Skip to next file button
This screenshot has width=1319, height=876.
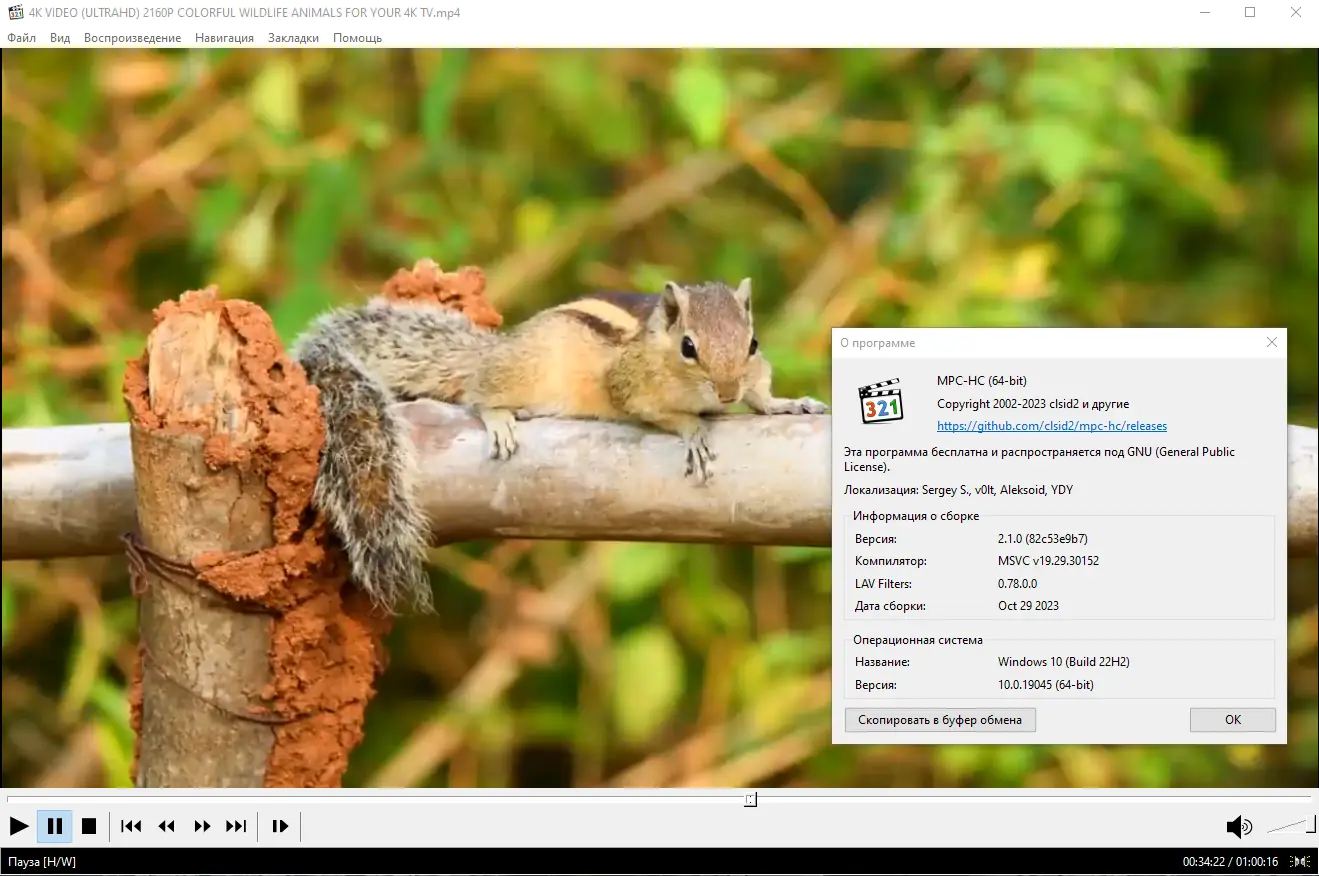pyautogui.click(x=236, y=826)
